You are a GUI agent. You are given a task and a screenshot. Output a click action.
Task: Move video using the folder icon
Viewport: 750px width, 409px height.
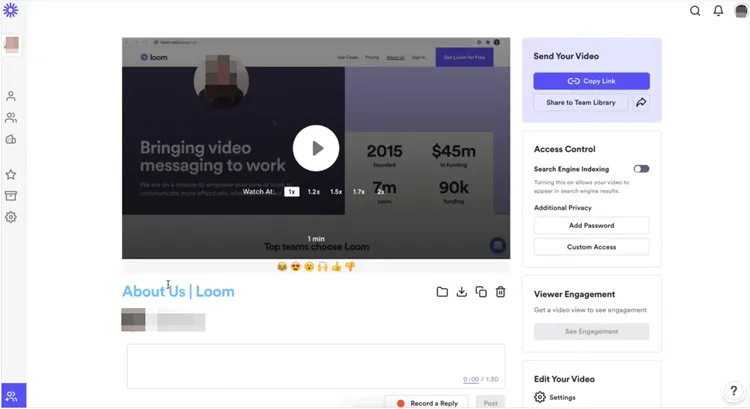pos(442,292)
